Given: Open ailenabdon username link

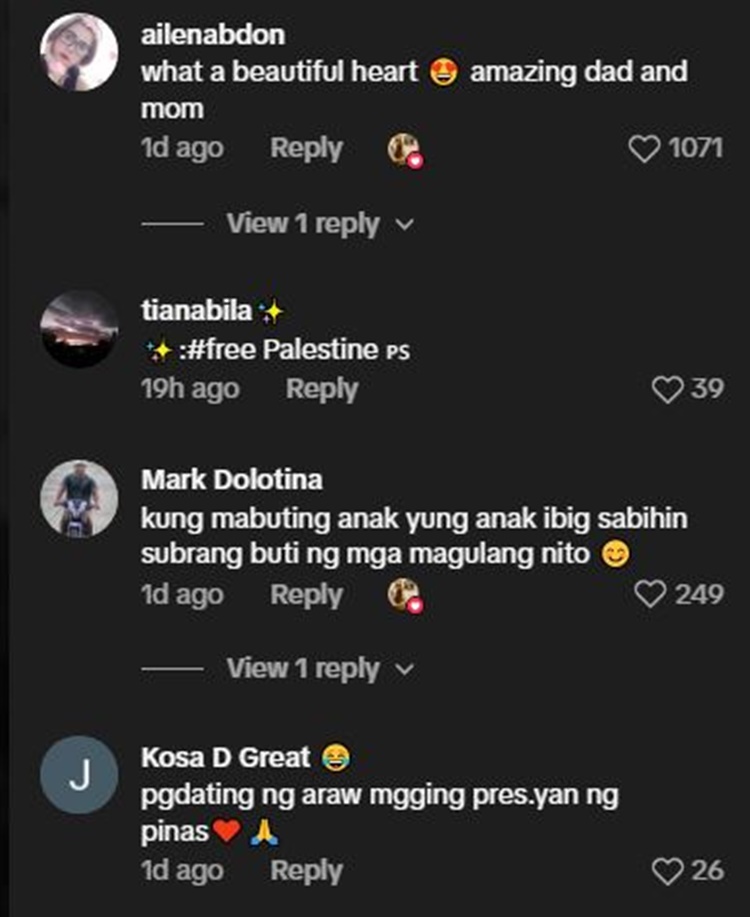Looking at the screenshot, I should click(213, 35).
